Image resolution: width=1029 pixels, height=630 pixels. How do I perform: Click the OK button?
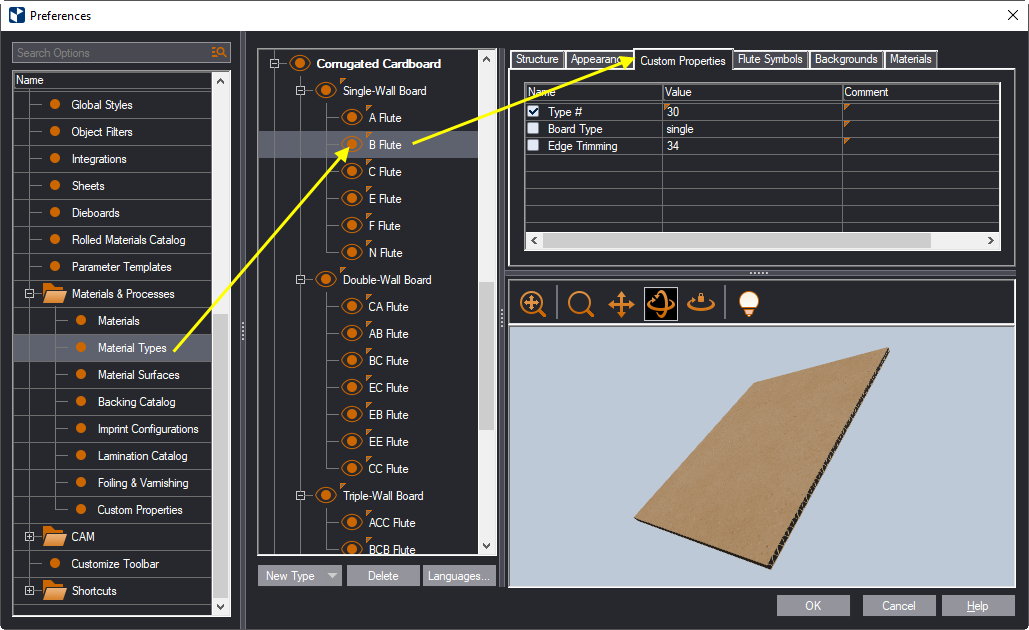(x=813, y=605)
